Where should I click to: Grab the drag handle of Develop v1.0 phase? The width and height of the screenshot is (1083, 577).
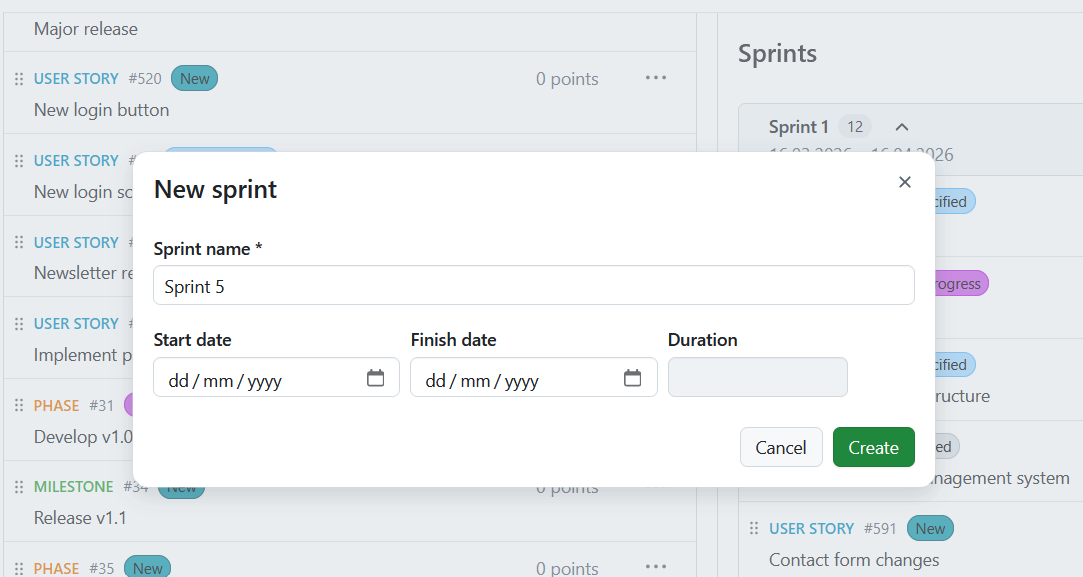tap(18, 405)
